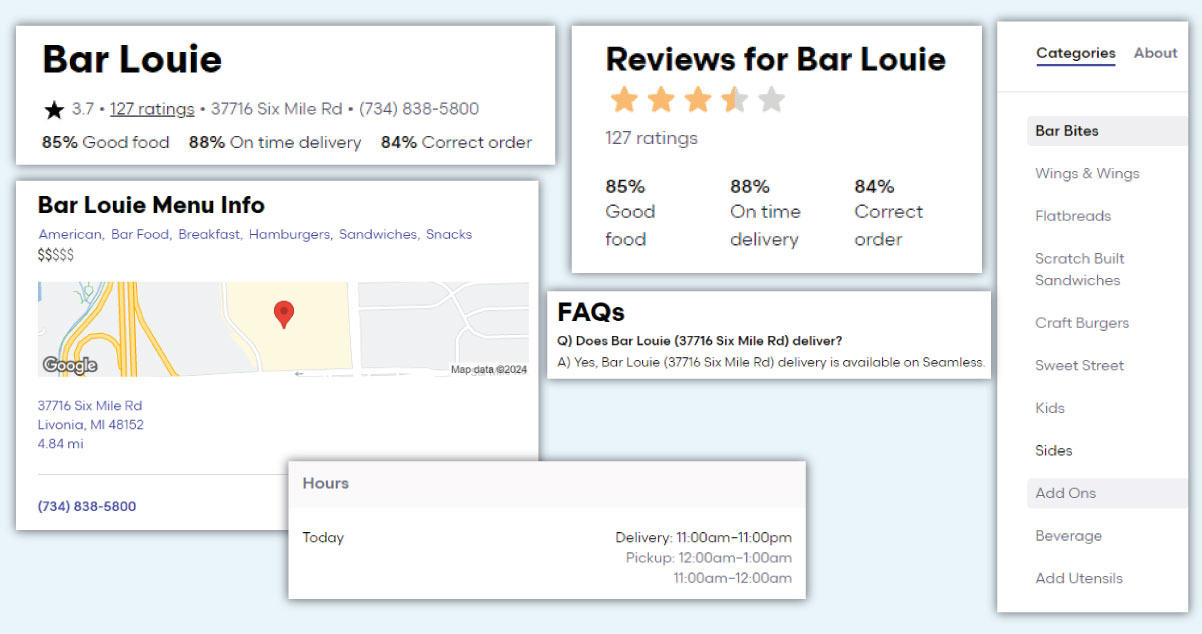Viewport: 1202px width, 634px height.
Task: Select the half-filled fourth star in Reviews
Action: pos(734,99)
